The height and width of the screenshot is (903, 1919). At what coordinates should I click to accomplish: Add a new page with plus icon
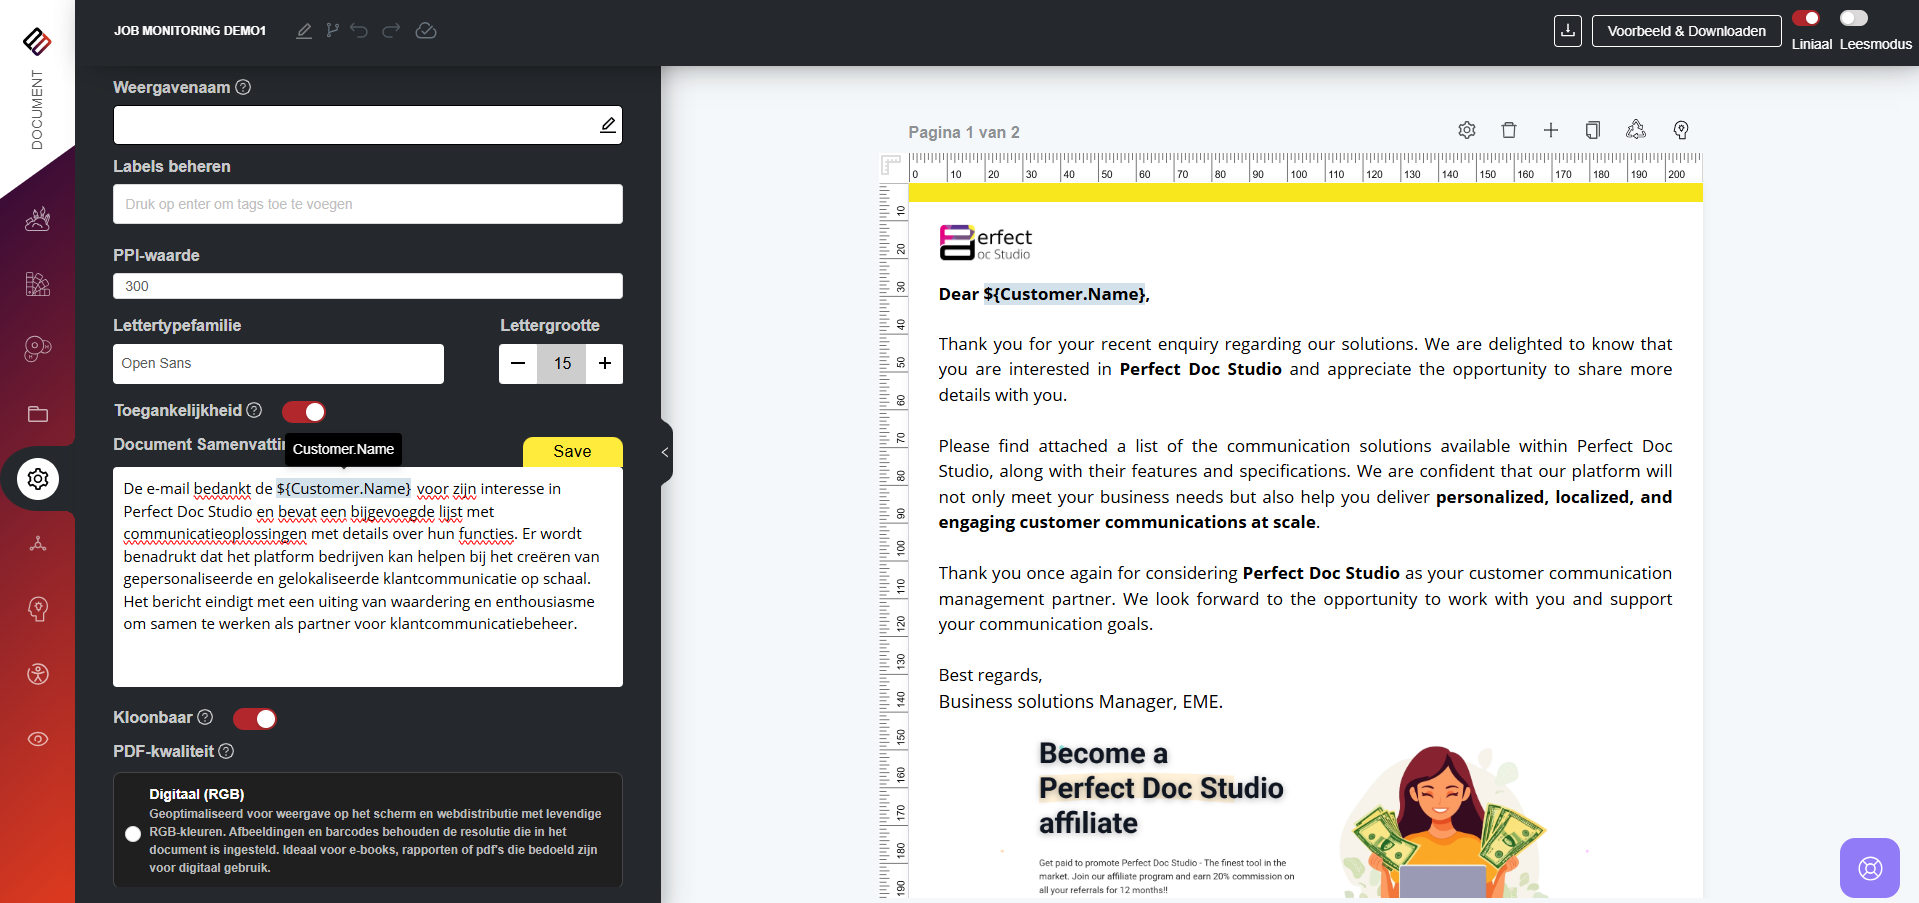point(1551,130)
